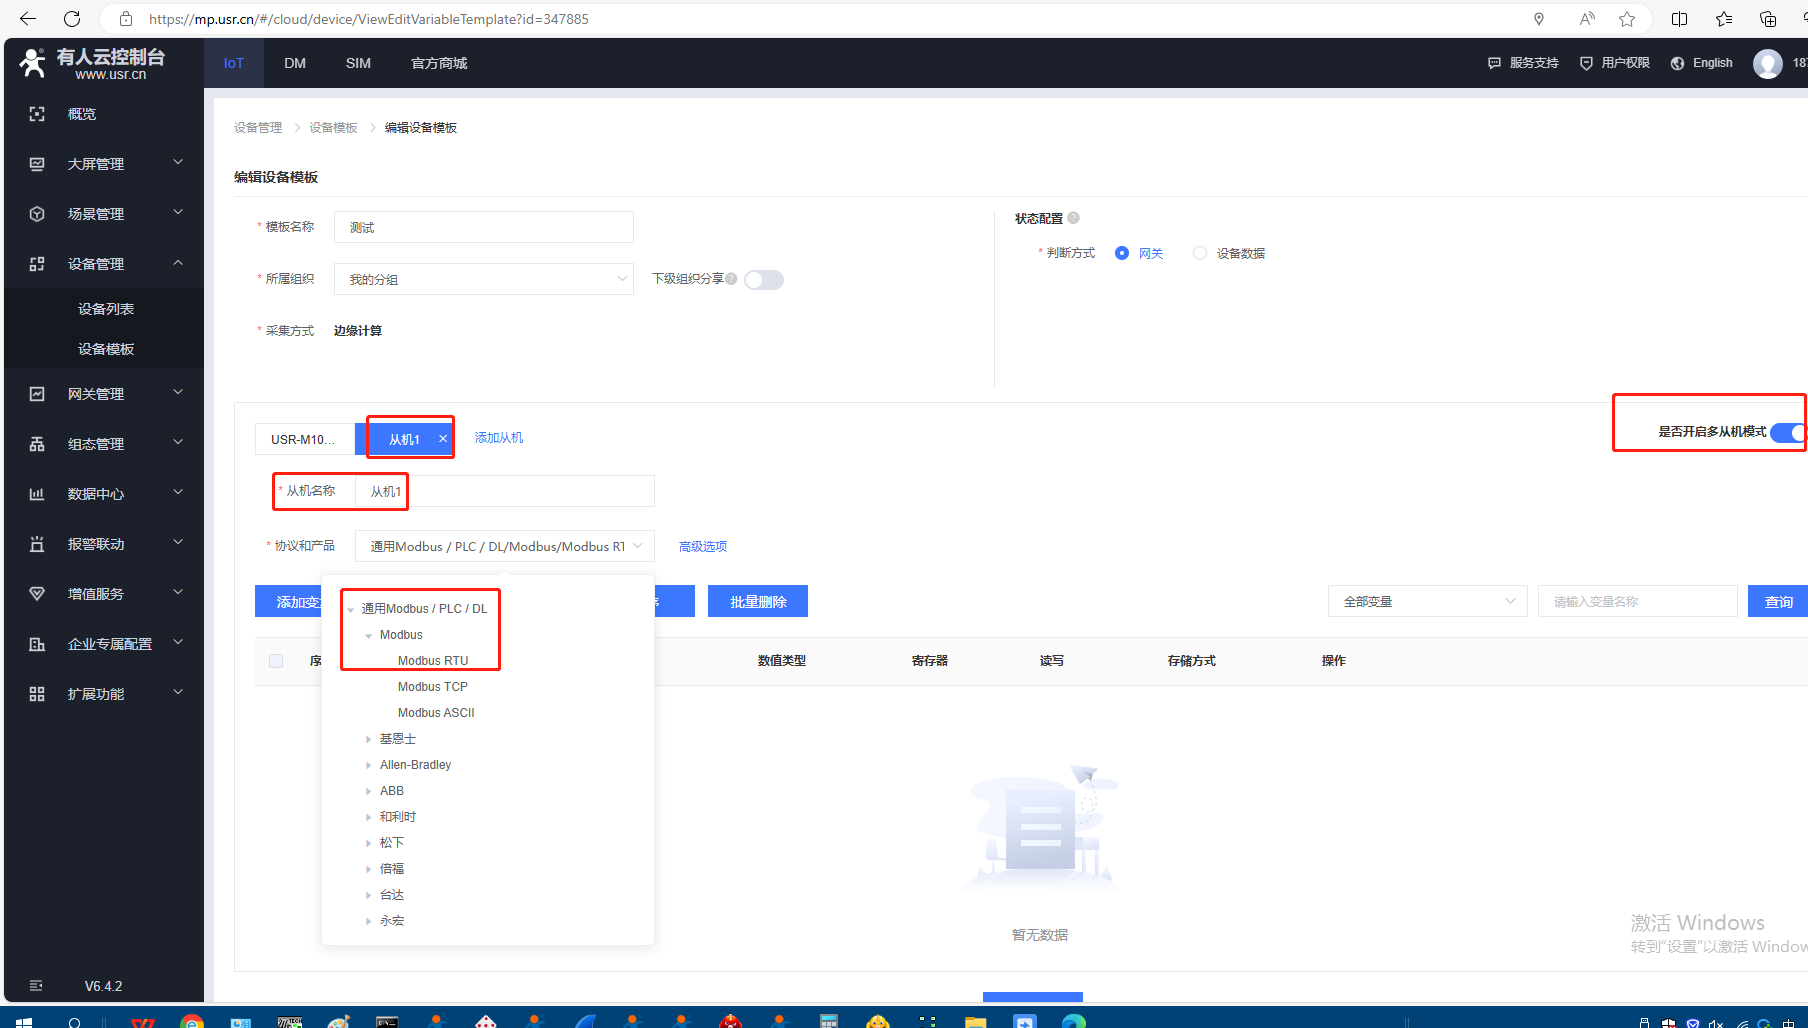Open the 全部变量 filter dropdown
This screenshot has height=1028, width=1808.
[1427, 602]
